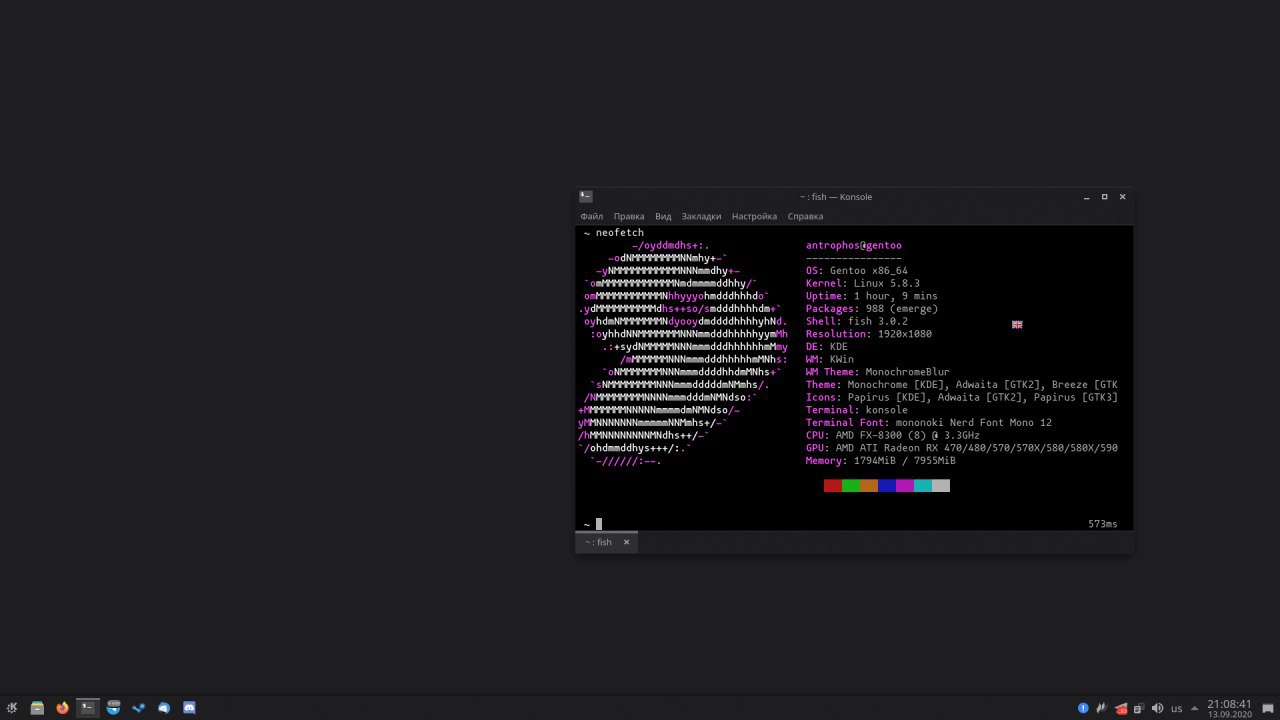Click the Konsole window icon in the title bar
The width and height of the screenshot is (1280, 720).
click(x=586, y=197)
